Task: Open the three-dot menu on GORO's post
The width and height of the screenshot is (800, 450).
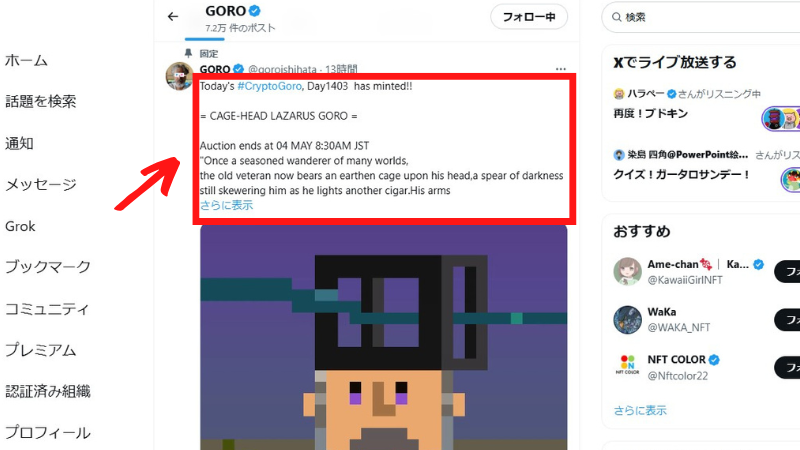Action: (561, 69)
